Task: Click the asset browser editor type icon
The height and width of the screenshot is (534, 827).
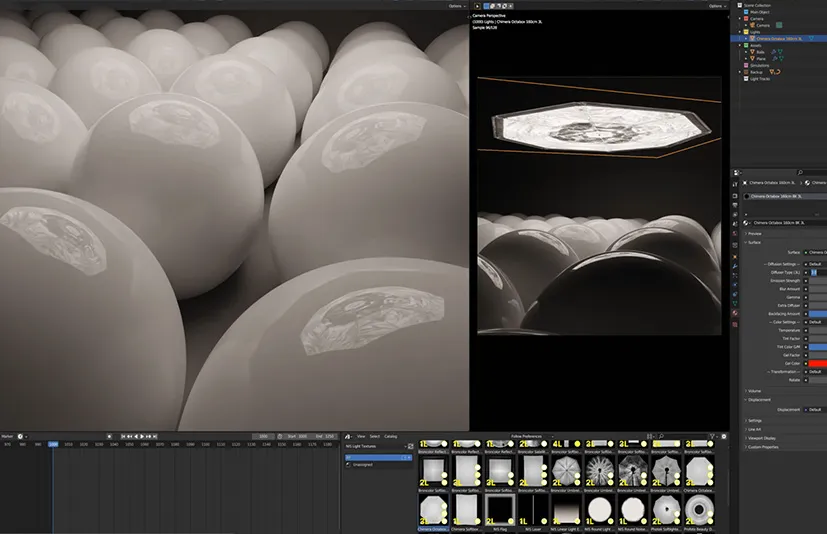Action: (x=348, y=437)
